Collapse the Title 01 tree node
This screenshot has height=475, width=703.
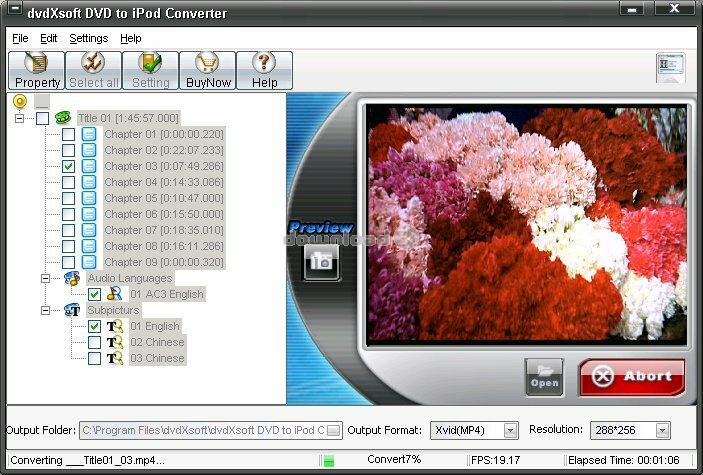19,118
